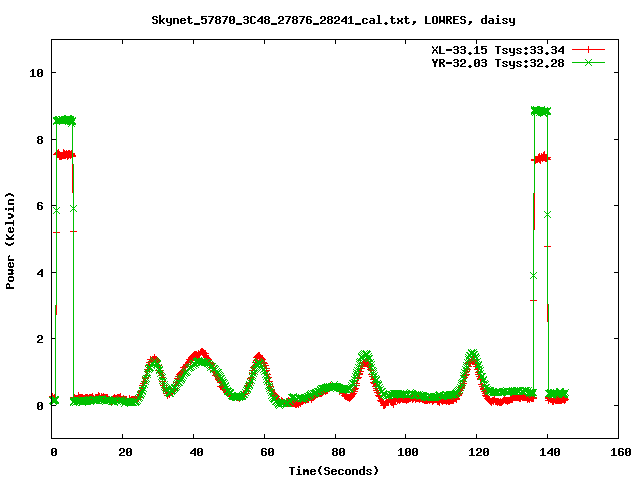640x480 pixels.
Task: Click y-axis tick label 8
Action: 40,140
